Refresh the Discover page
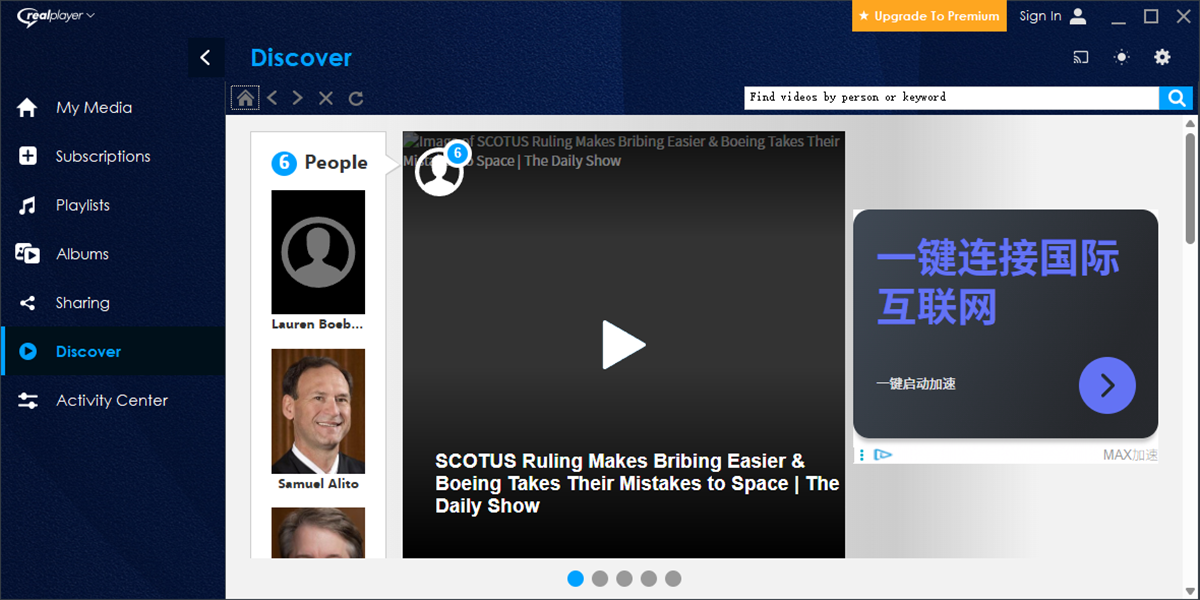Screen dimensions: 1200x600 tap(357, 97)
